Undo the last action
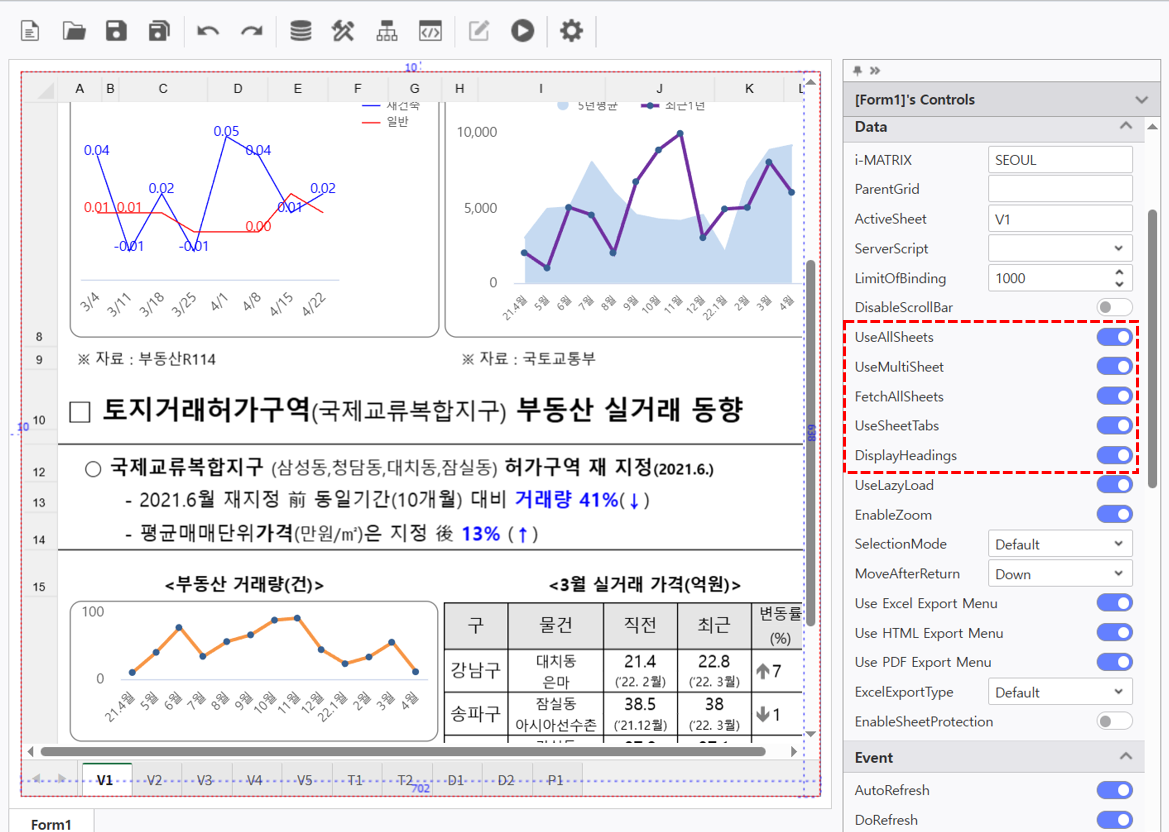 tap(208, 31)
